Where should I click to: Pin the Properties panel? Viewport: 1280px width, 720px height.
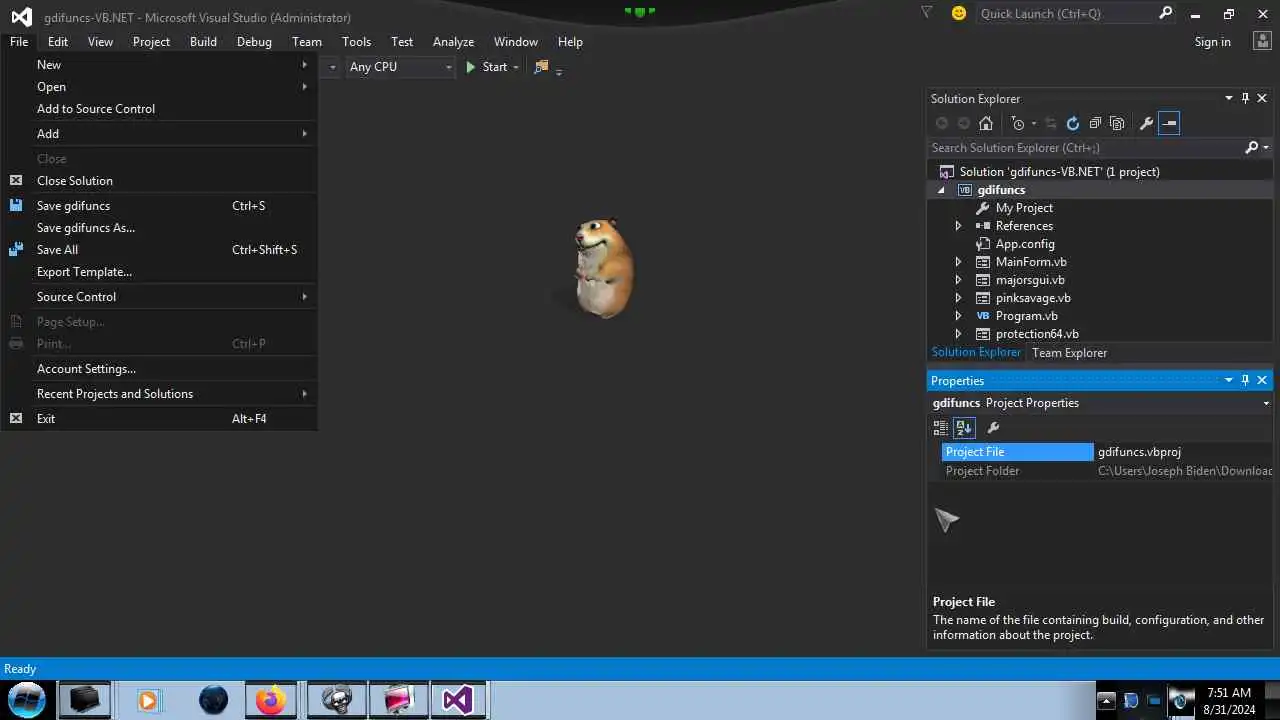(x=1245, y=380)
